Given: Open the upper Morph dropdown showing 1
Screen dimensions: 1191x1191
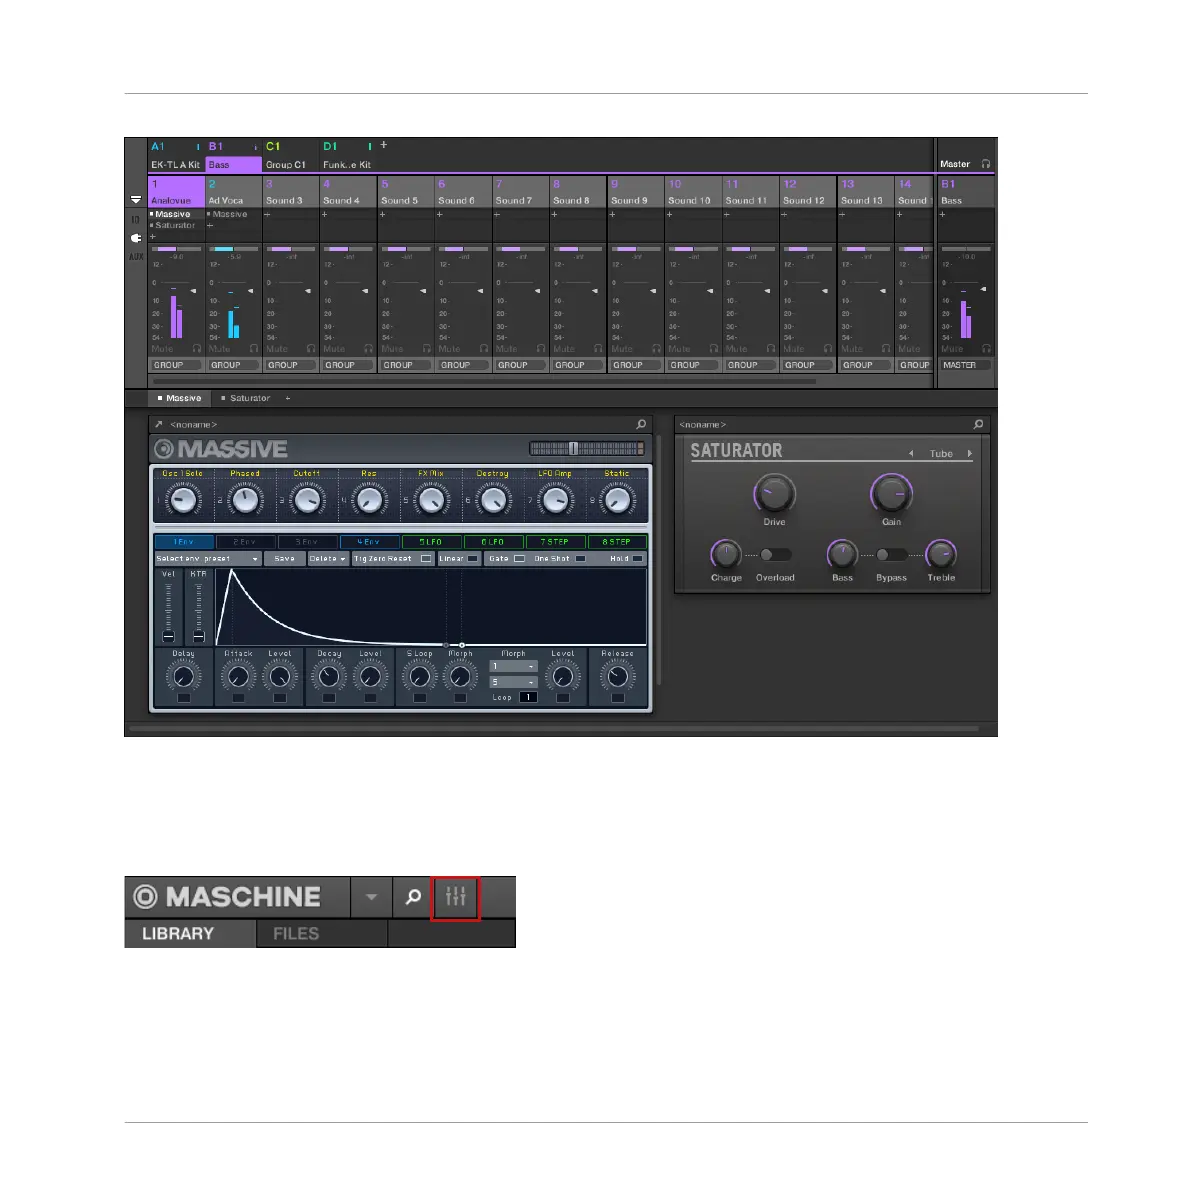Looking at the screenshot, I should pyautogui.click(x=513, y=666).
